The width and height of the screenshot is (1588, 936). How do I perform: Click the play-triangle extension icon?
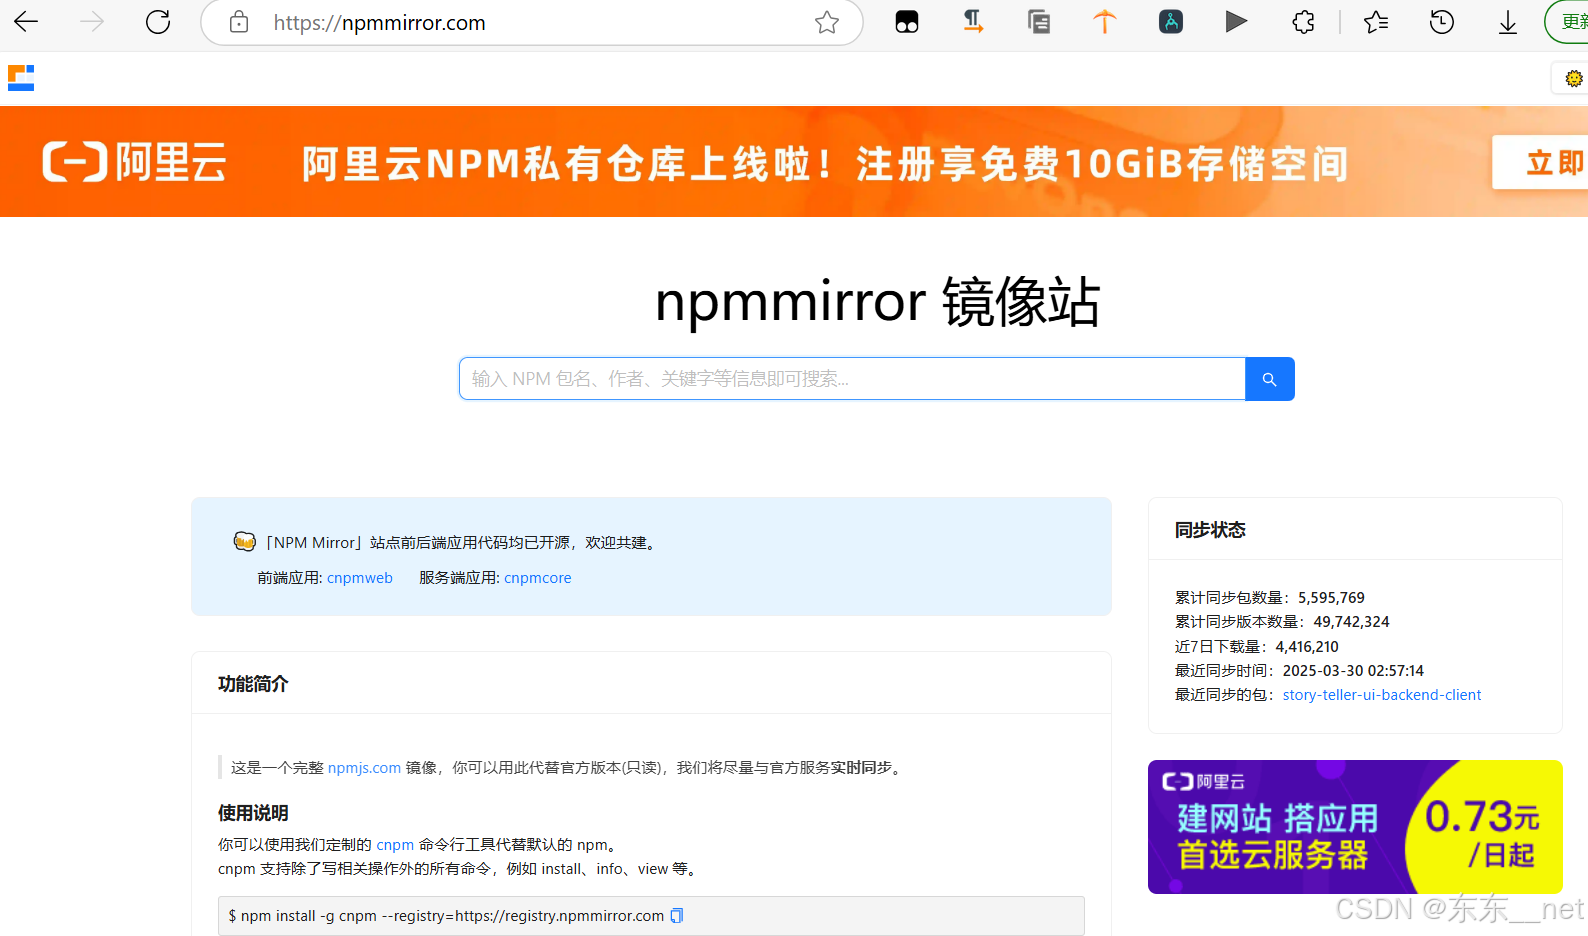(x=1237, y=21)
